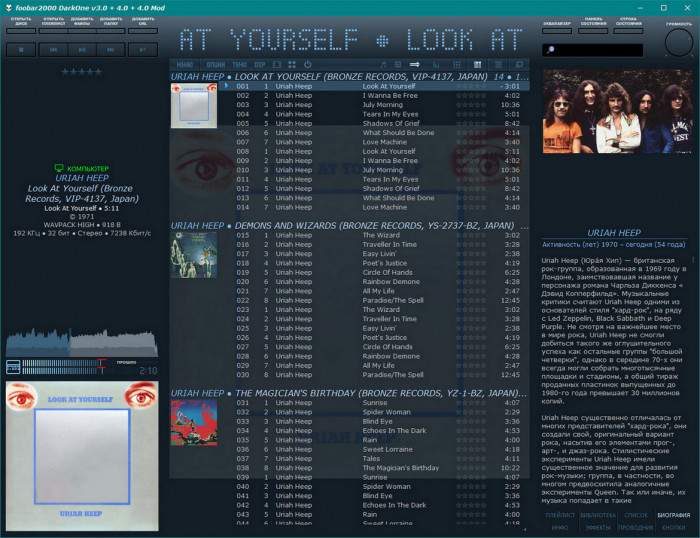Switch to the Биография tab
700x538 pixels.
point(674,515)
